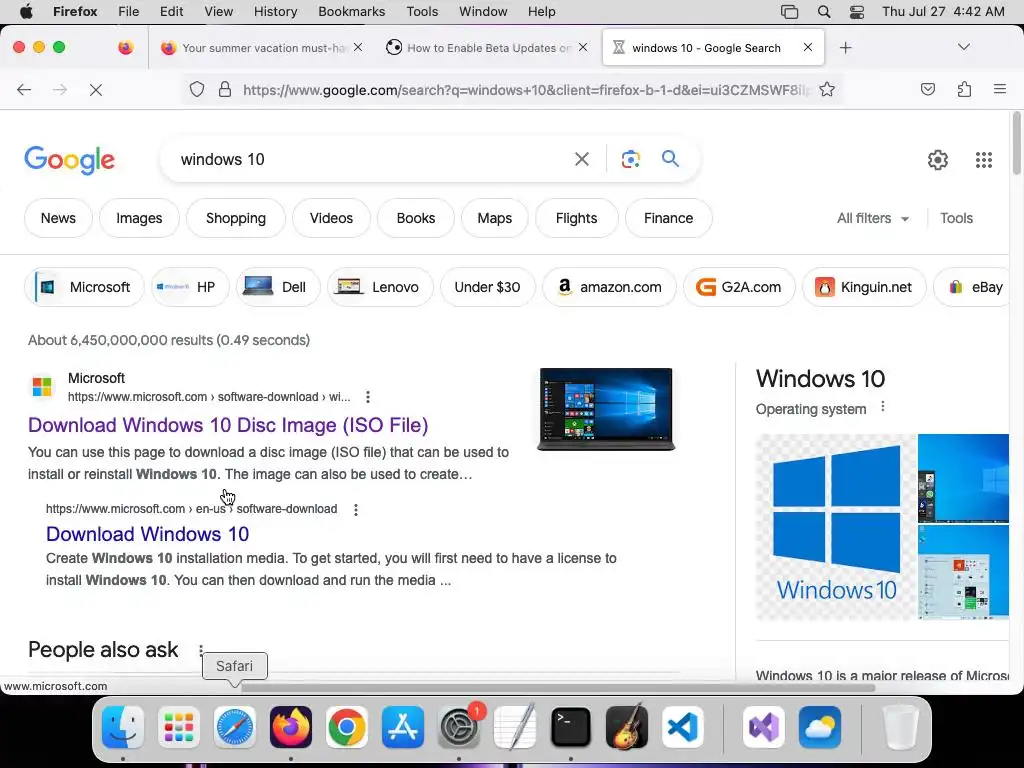Image resolution: width=1024 pixels, height=768 pixels.
Task: Submit search with magnifier icon
Action: pos(670,159)
